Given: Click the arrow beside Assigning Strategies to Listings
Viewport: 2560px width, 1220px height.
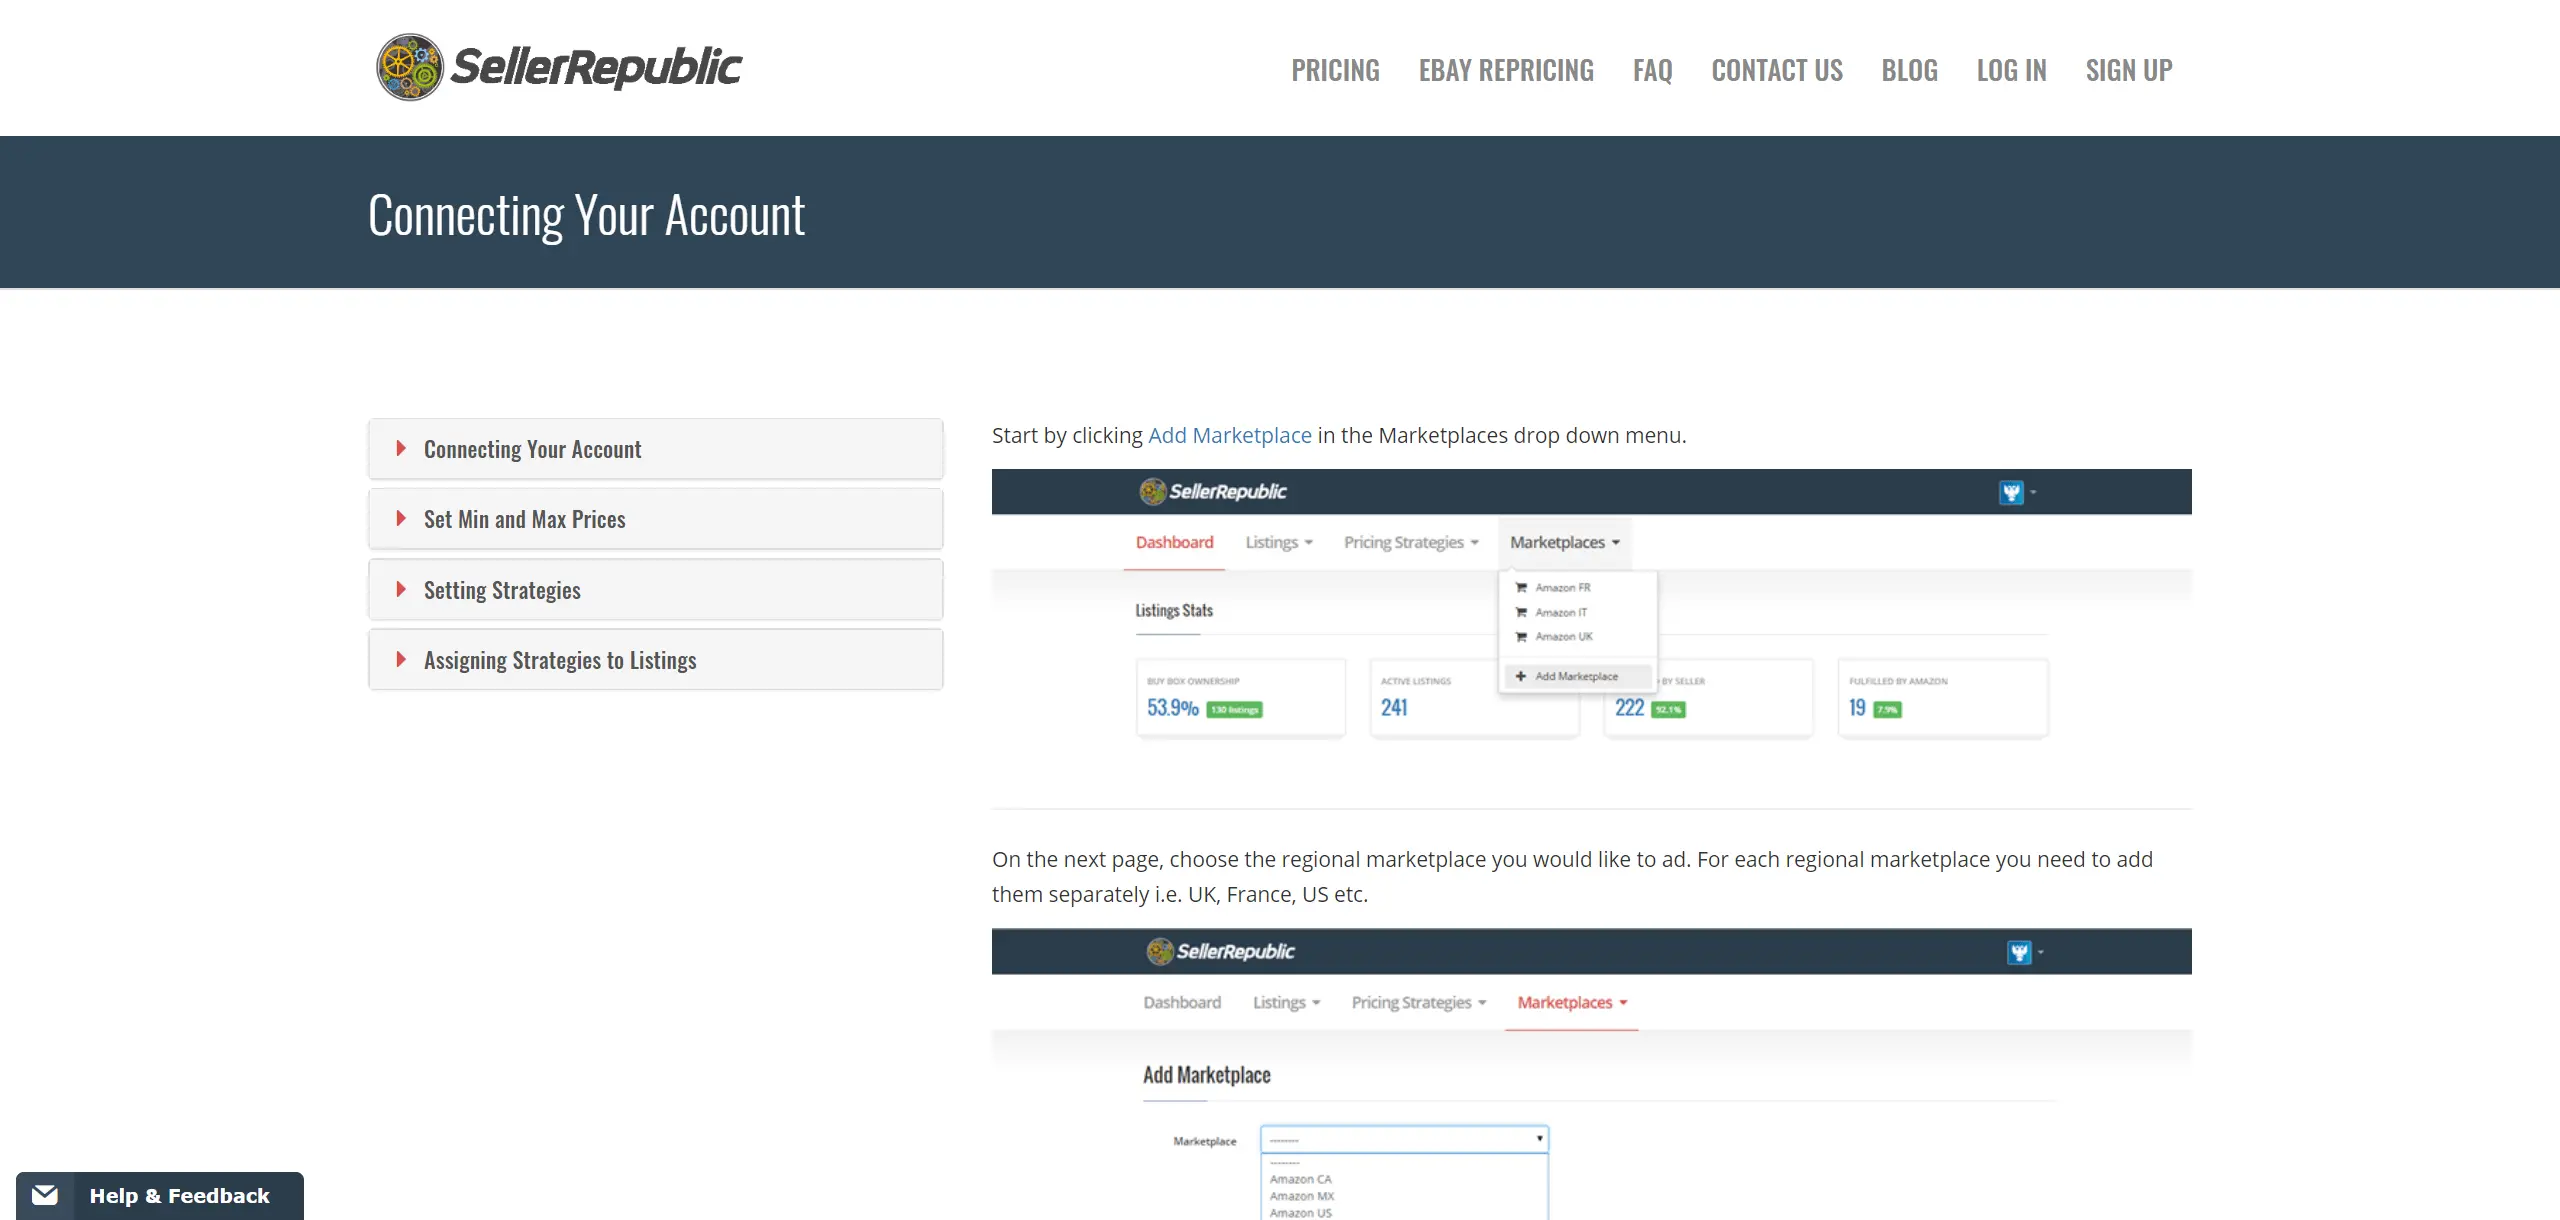Looking at the screenshot, I should click(x=401, y=659).
